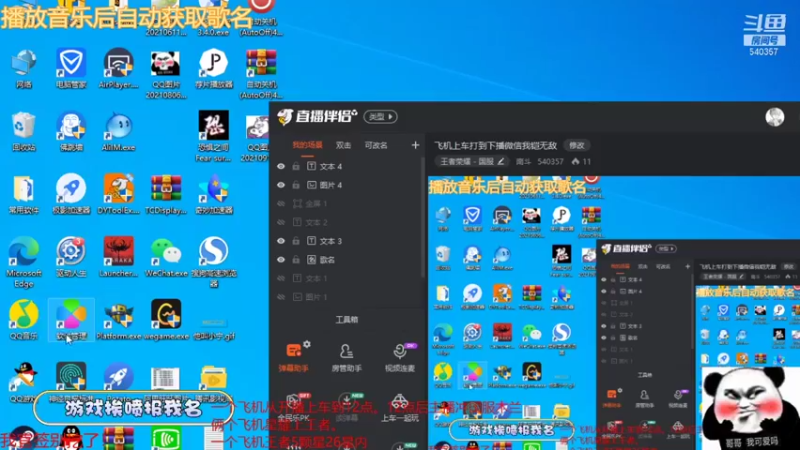The width and height of the screenshot is (800, 450).
Task: Select the 文本 3 layer row
Action: click(347, 241)
